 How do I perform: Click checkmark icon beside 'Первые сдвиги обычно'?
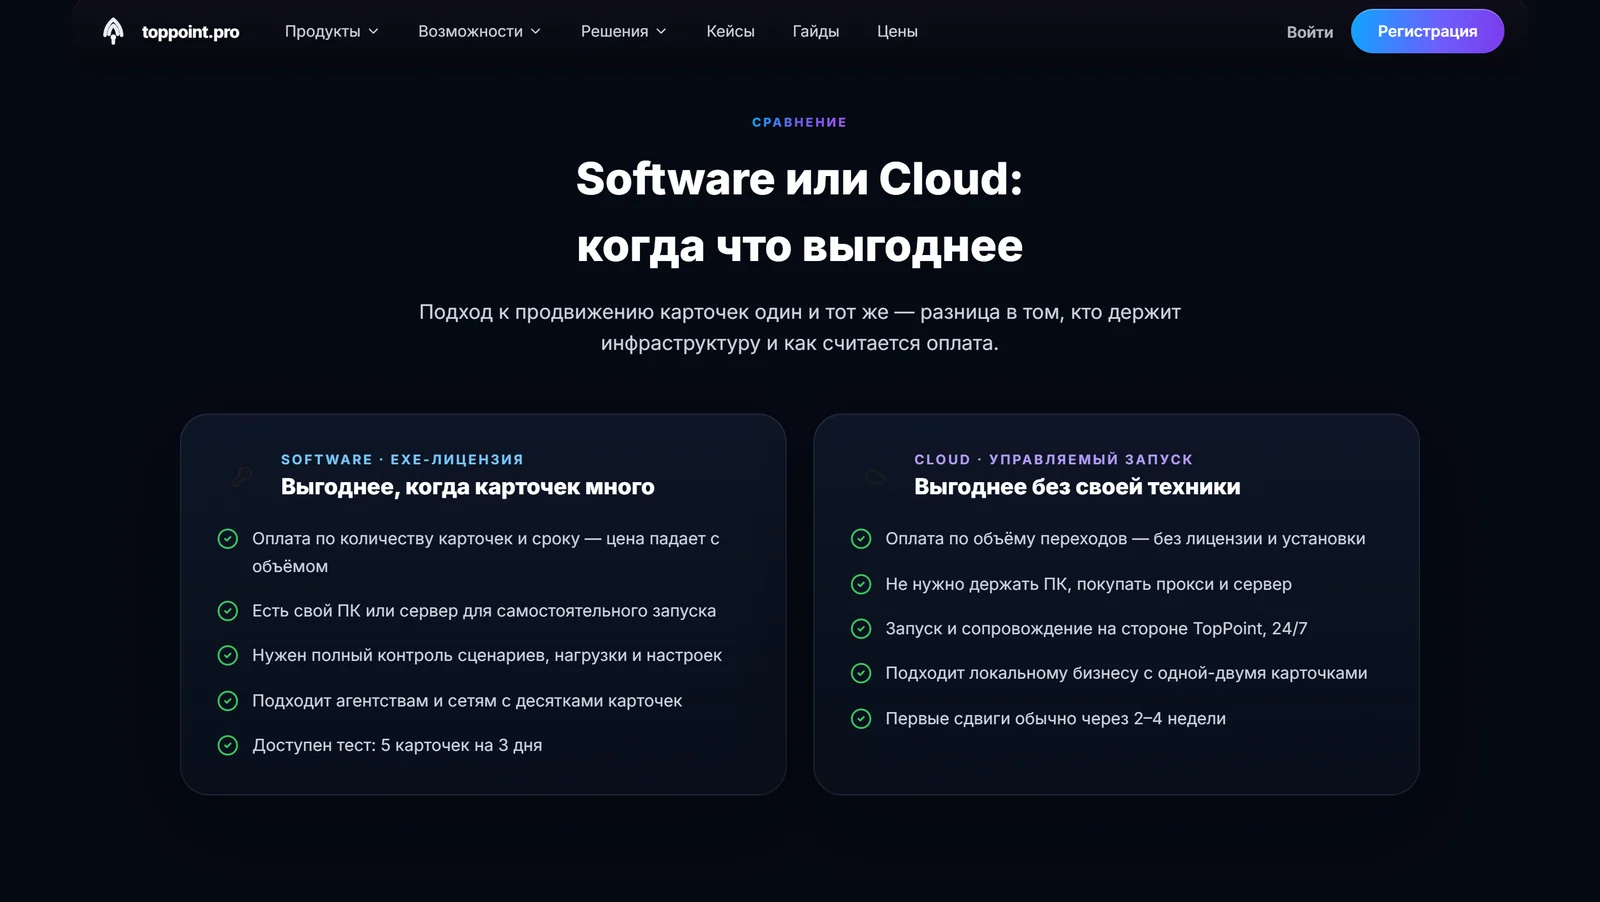[x=861, y=718]
